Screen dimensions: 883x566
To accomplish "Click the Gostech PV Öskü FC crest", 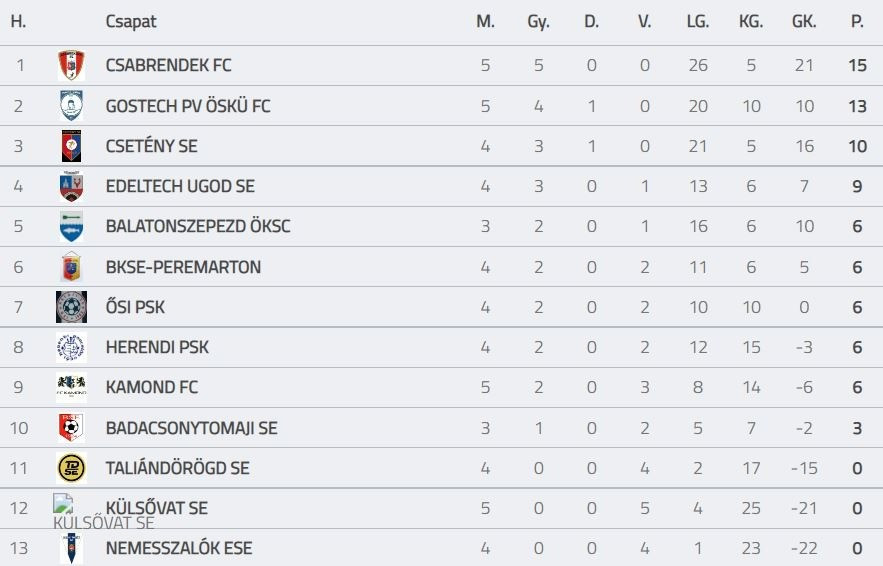I will [x=71, y=106].
